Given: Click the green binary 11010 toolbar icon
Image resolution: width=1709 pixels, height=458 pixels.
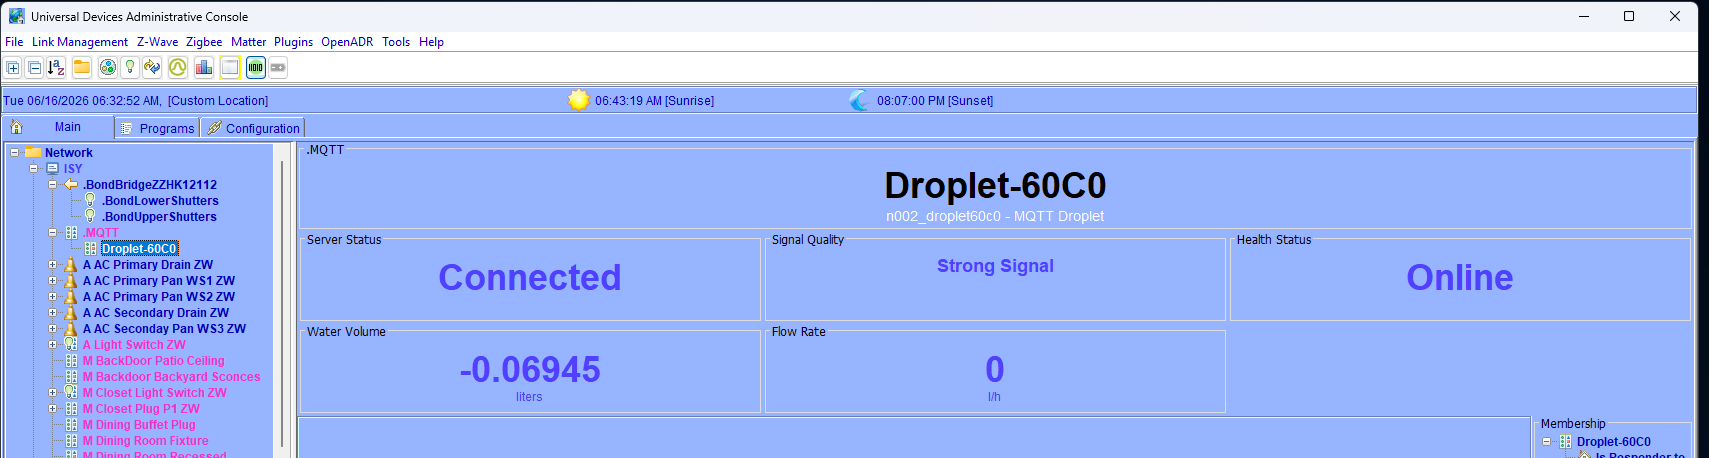Looking at the screenshot, I should point(256,67).
